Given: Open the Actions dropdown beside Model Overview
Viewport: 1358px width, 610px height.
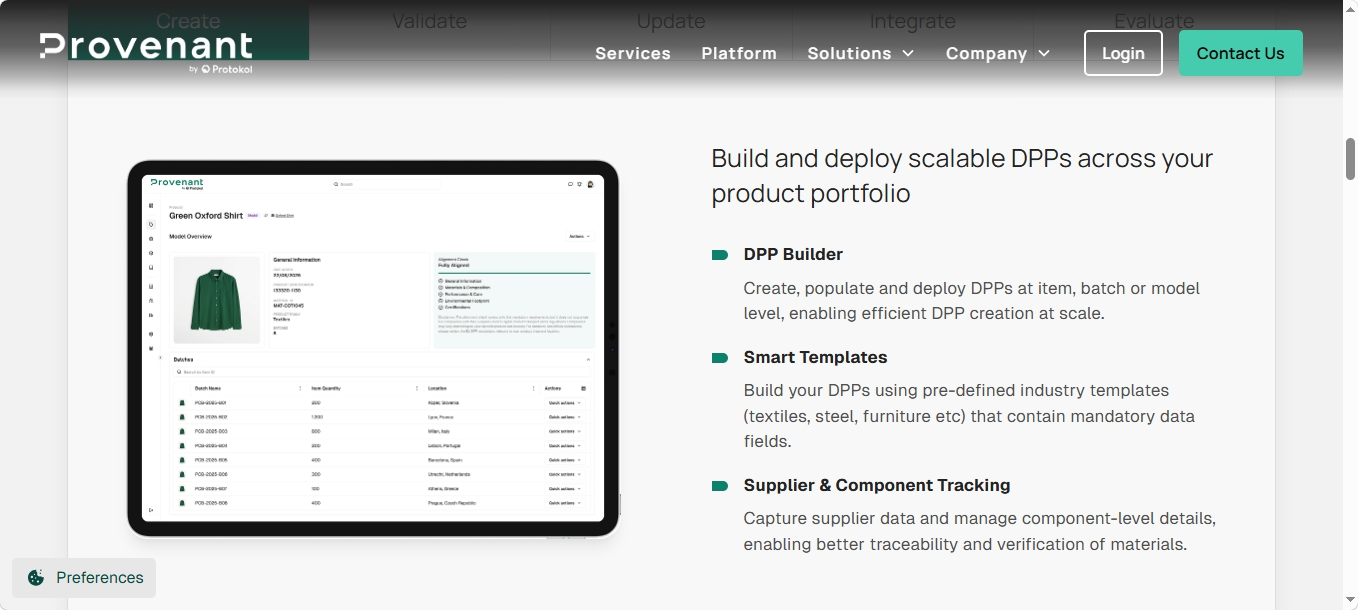Looking at the screenshot, I should point(579,237).
